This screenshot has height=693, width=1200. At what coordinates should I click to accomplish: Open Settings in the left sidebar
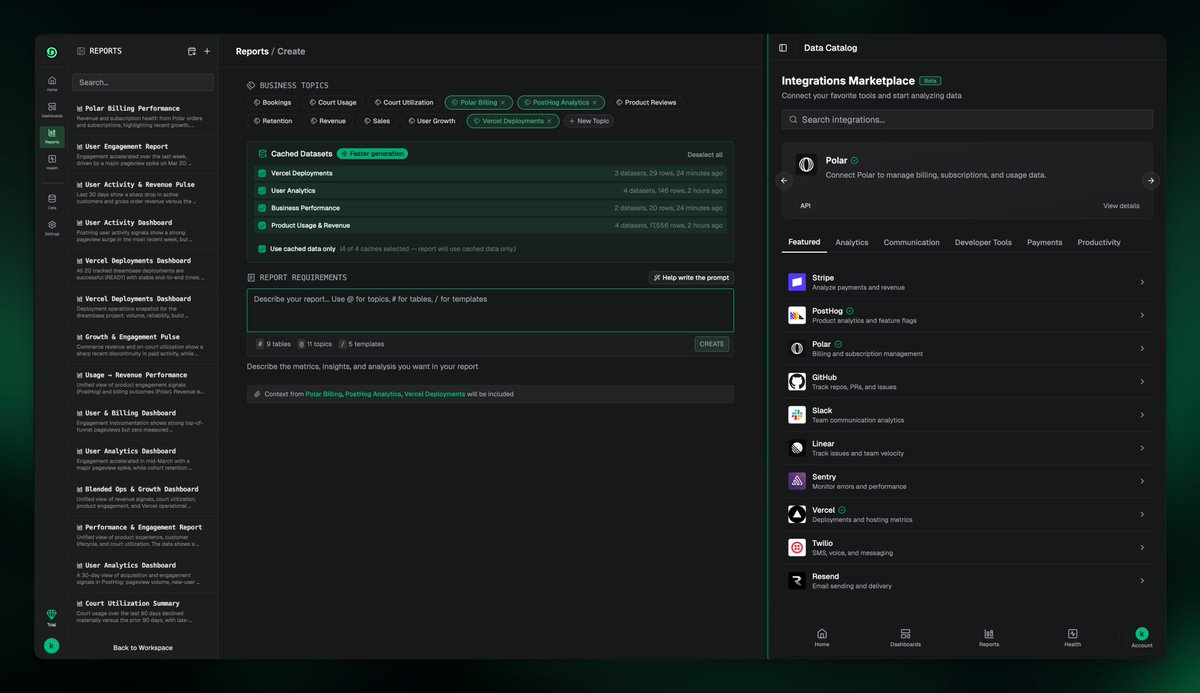tap(52, 227)
